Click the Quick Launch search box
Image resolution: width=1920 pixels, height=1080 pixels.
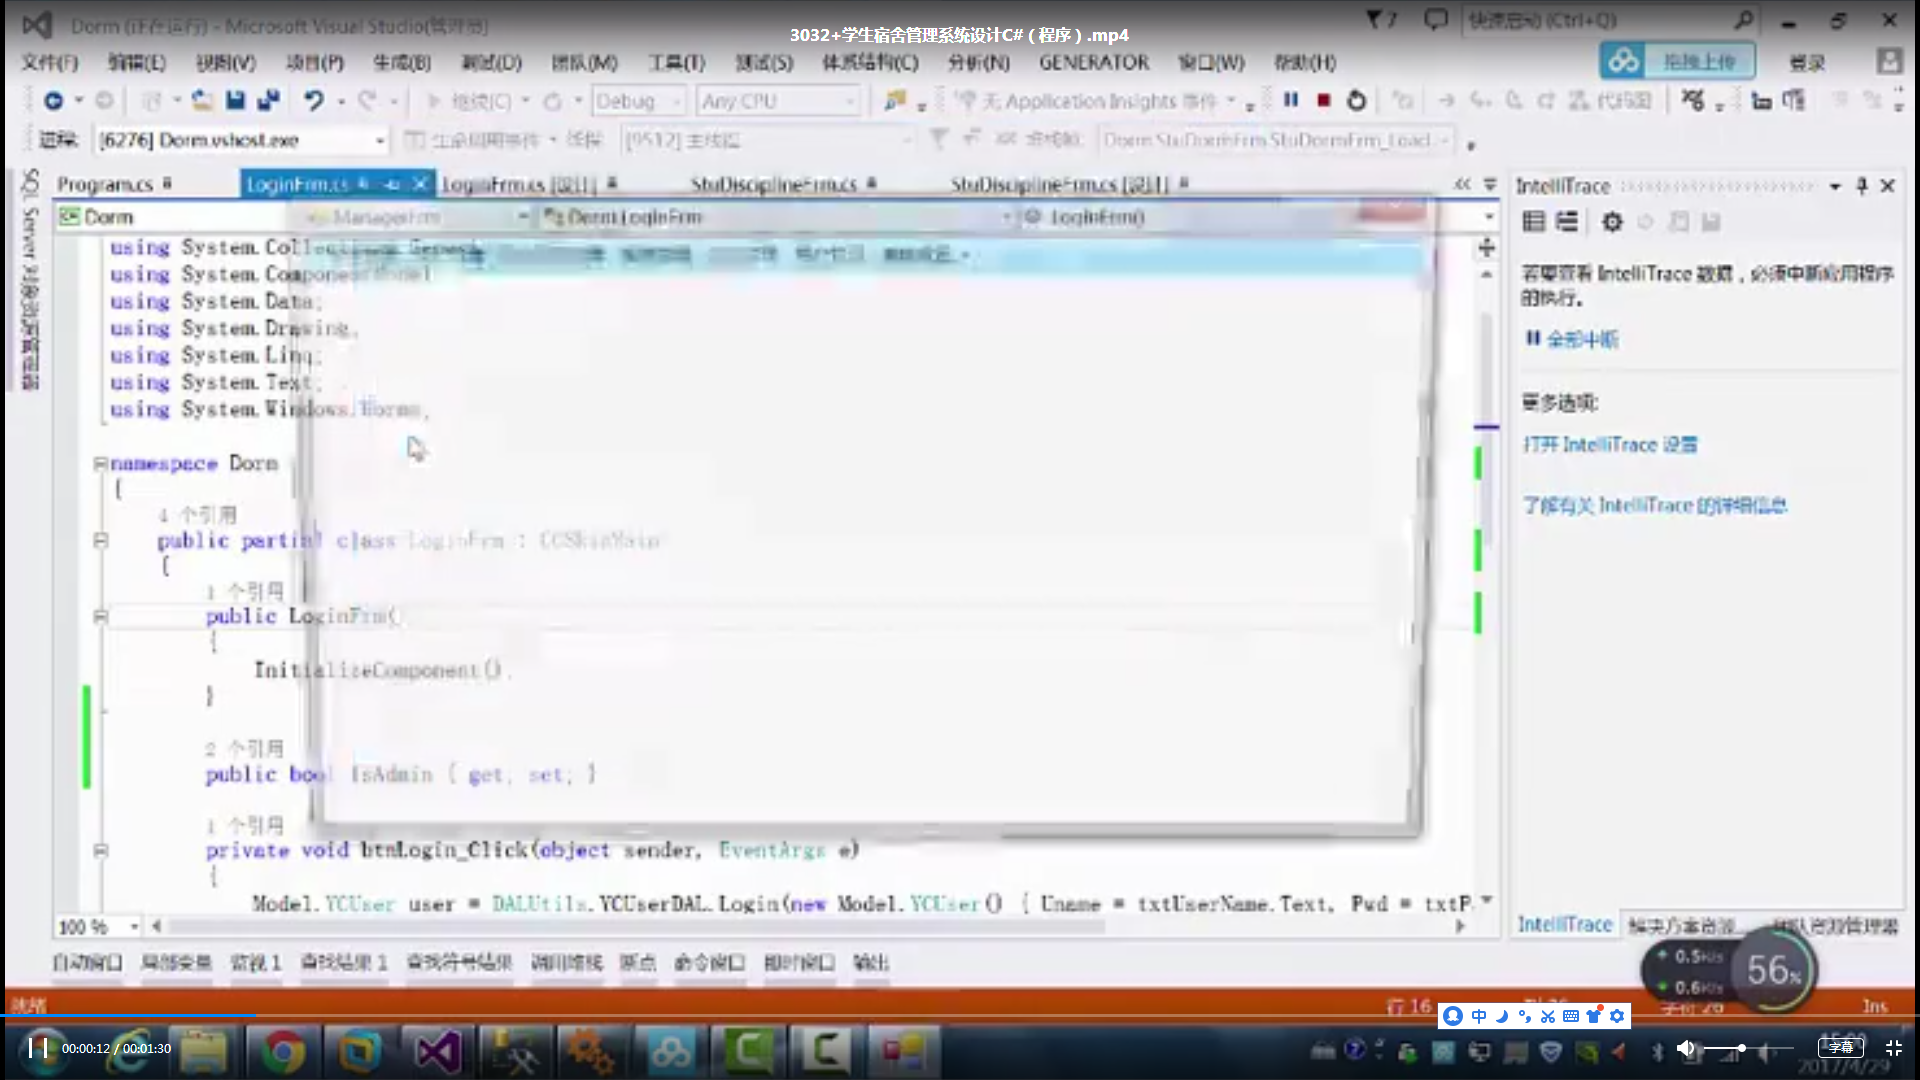coord(1610,20)
